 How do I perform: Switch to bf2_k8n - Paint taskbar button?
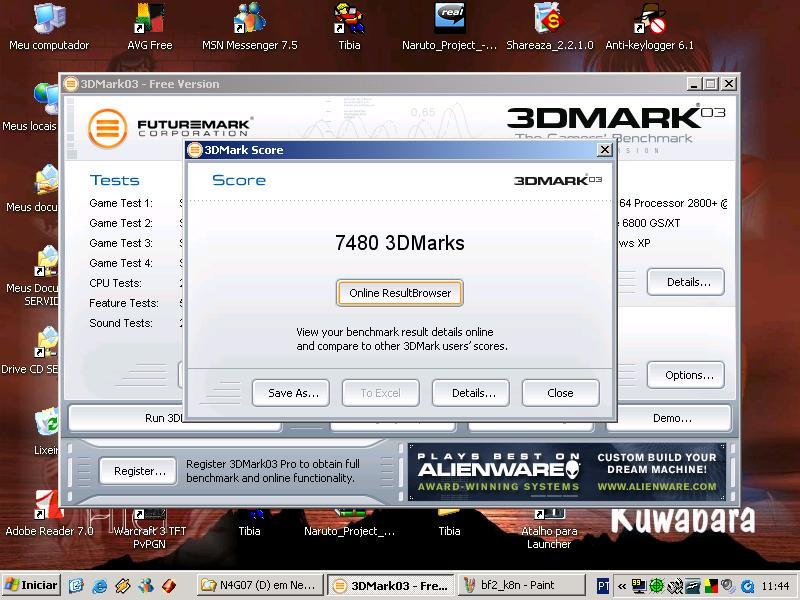[520, 585]
